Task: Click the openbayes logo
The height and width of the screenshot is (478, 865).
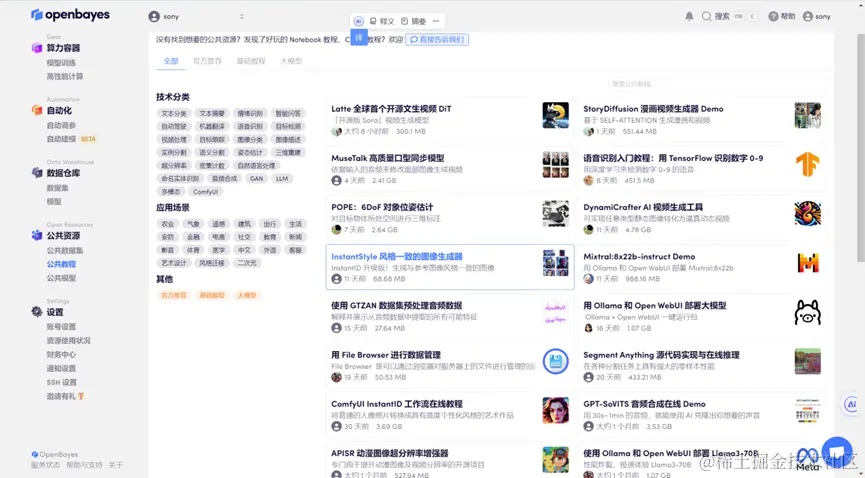Action: 70,15
